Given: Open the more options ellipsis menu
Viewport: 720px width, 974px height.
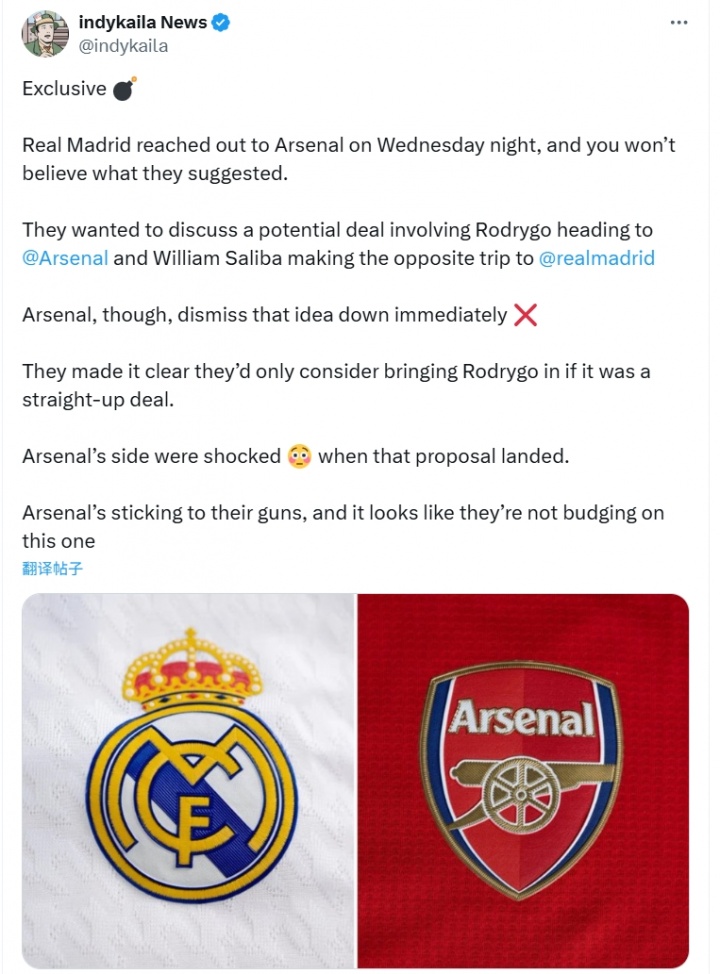Looking at the screenshot, I should 678,23.
